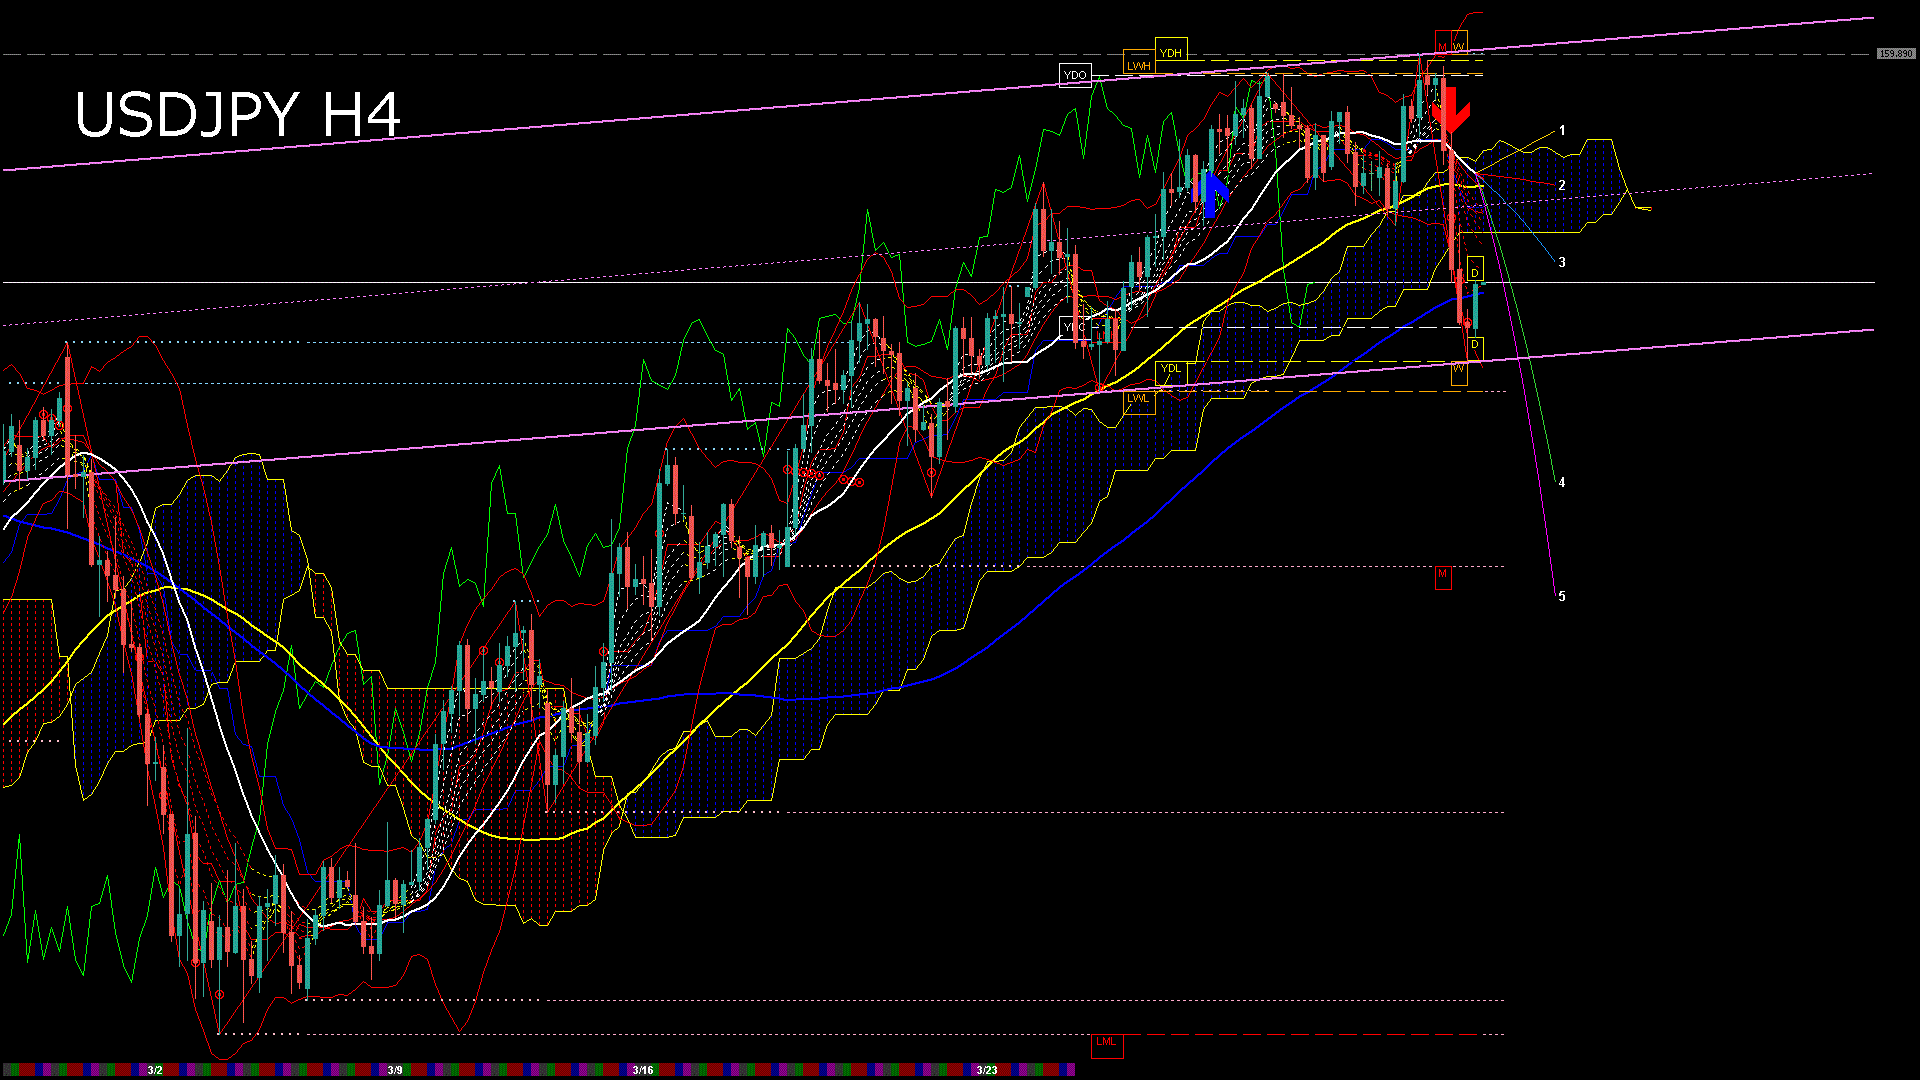Screen dimensions: 1920x1080
Task: Click the 3/16 date marker on timeline
Action: [x=643, y=1070]
